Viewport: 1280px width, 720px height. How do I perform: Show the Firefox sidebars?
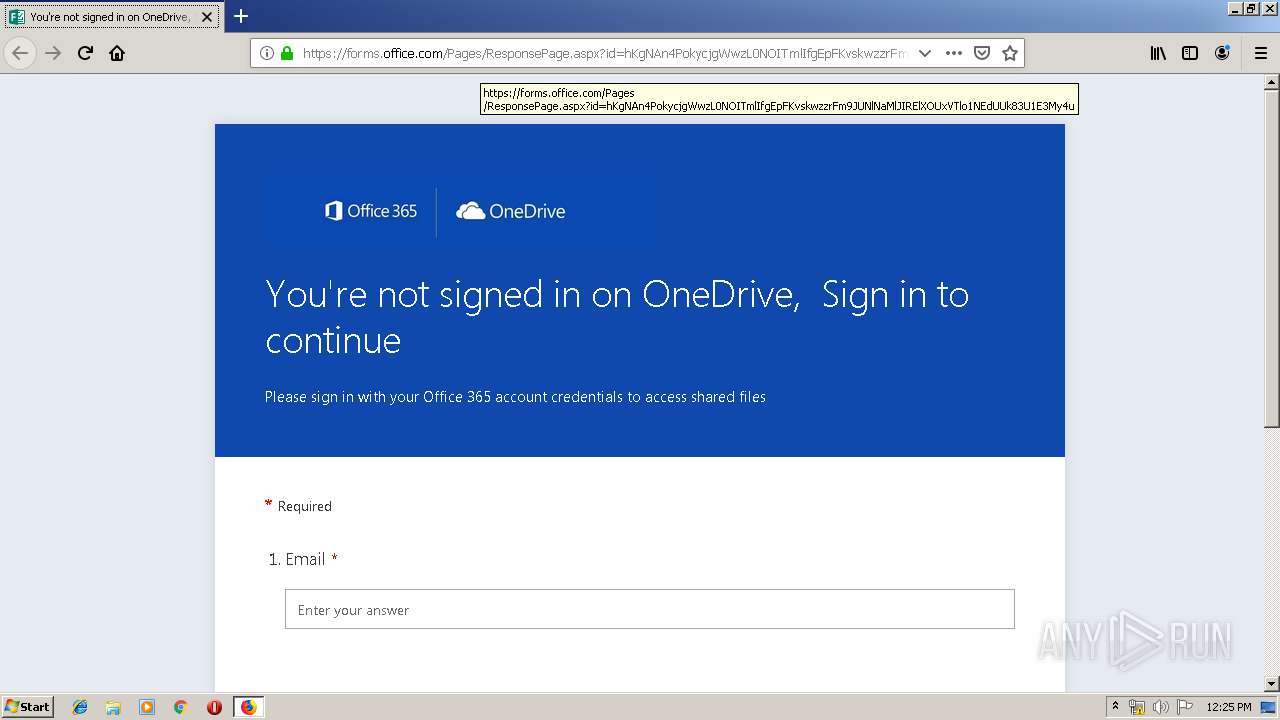click(x=1190, y=53)
